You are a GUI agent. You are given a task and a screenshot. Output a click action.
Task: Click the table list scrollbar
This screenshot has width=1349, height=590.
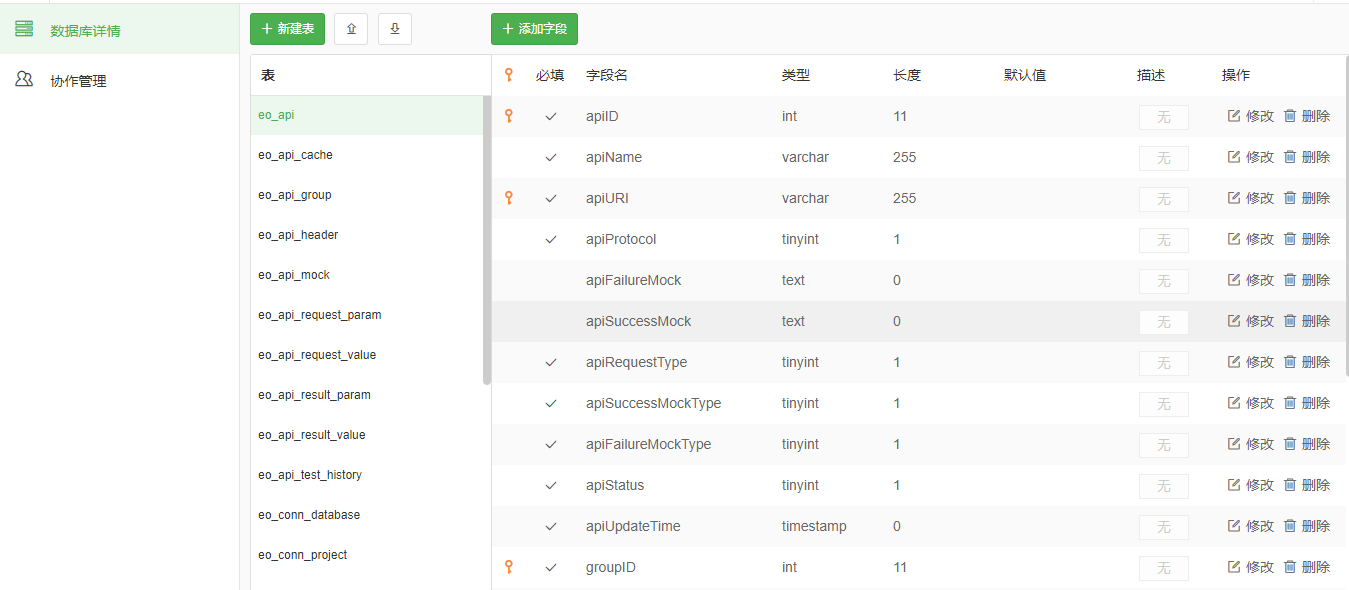point(487,240)
